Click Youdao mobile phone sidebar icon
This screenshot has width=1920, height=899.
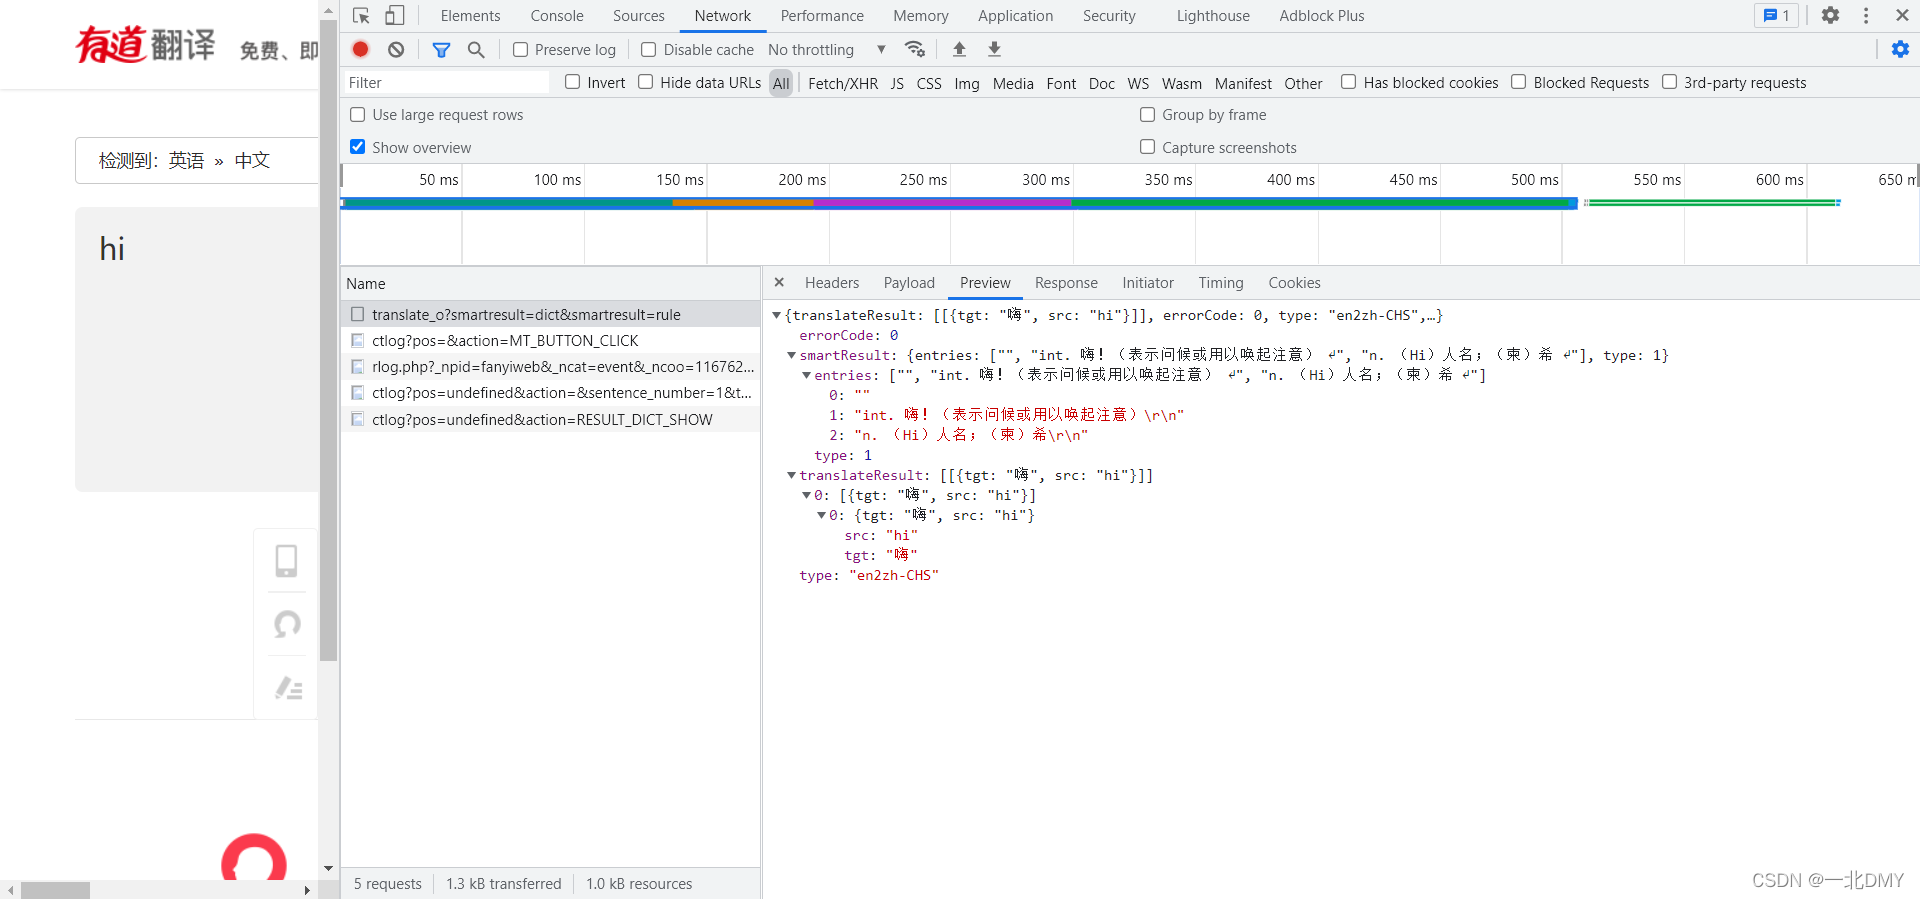tap(286, 560)
